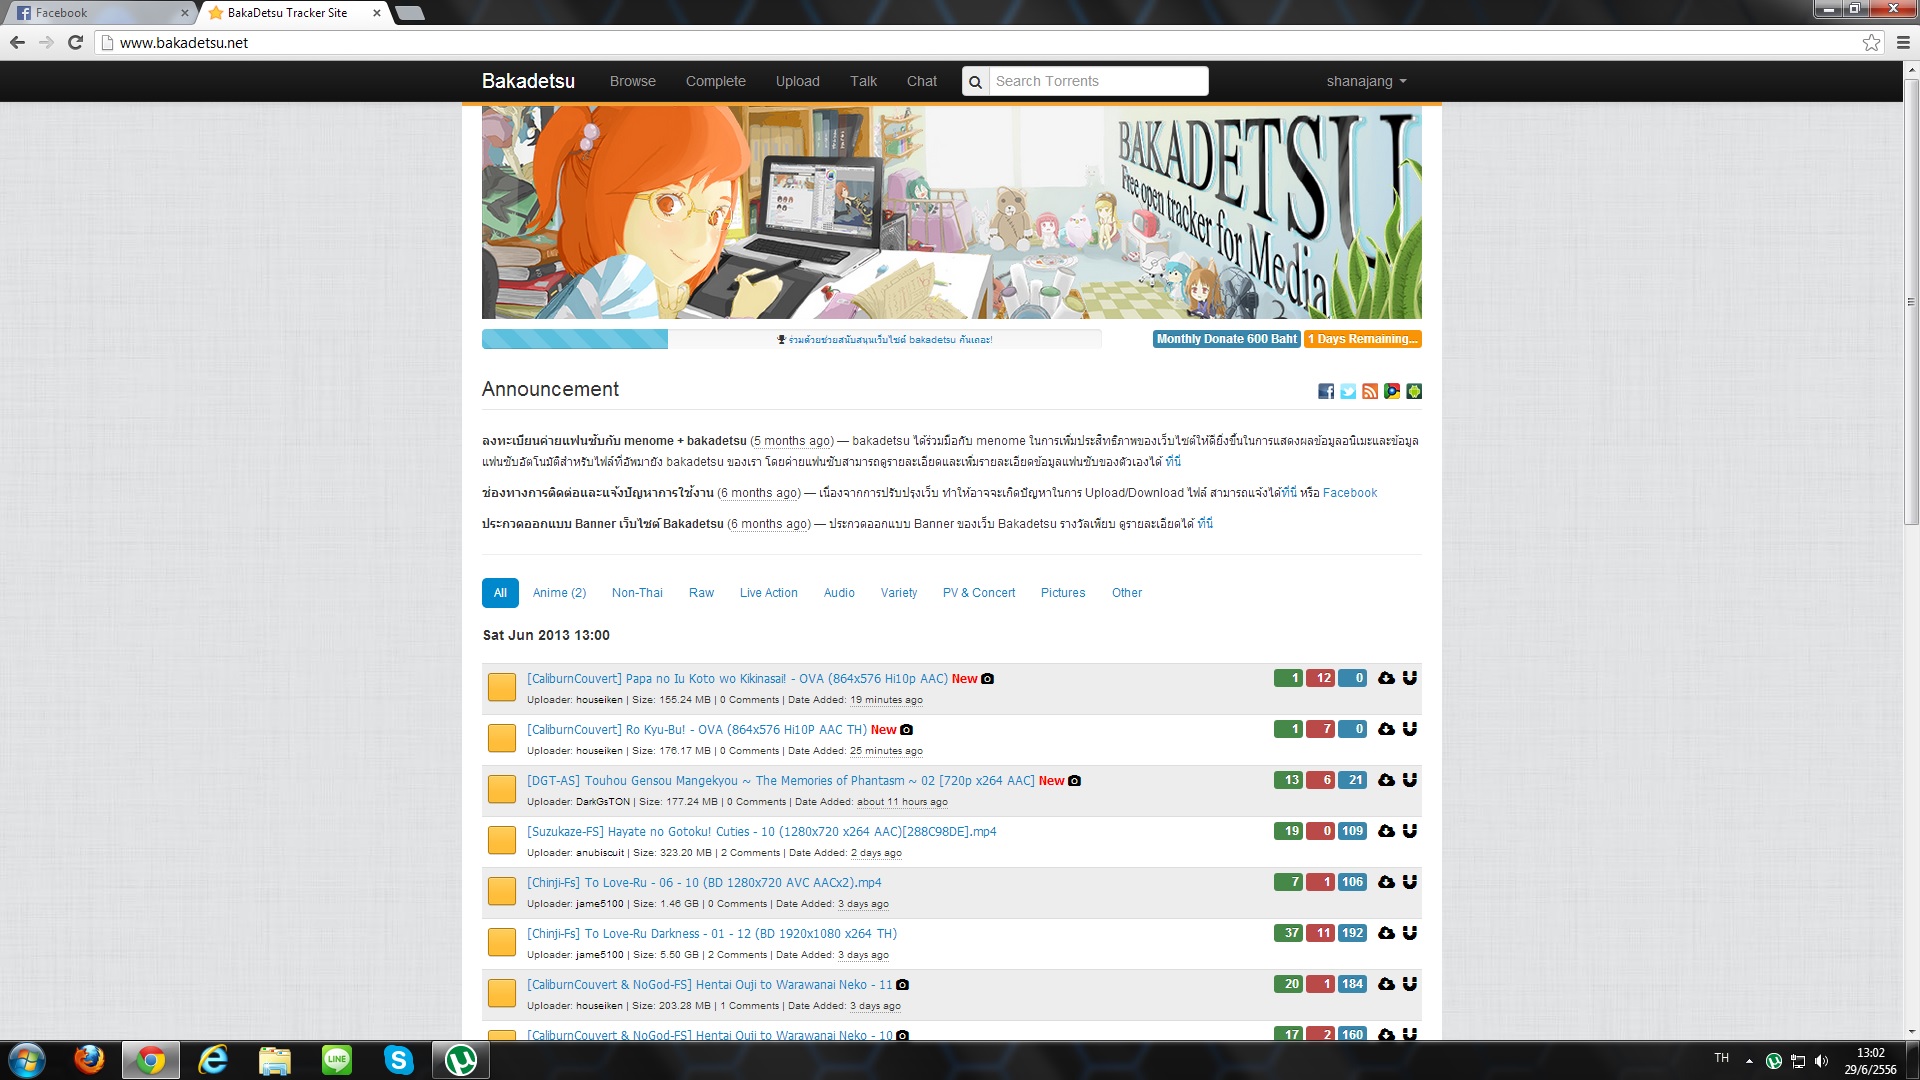
Task: Bookmark page with the star icon
Action: [1871, 42]
